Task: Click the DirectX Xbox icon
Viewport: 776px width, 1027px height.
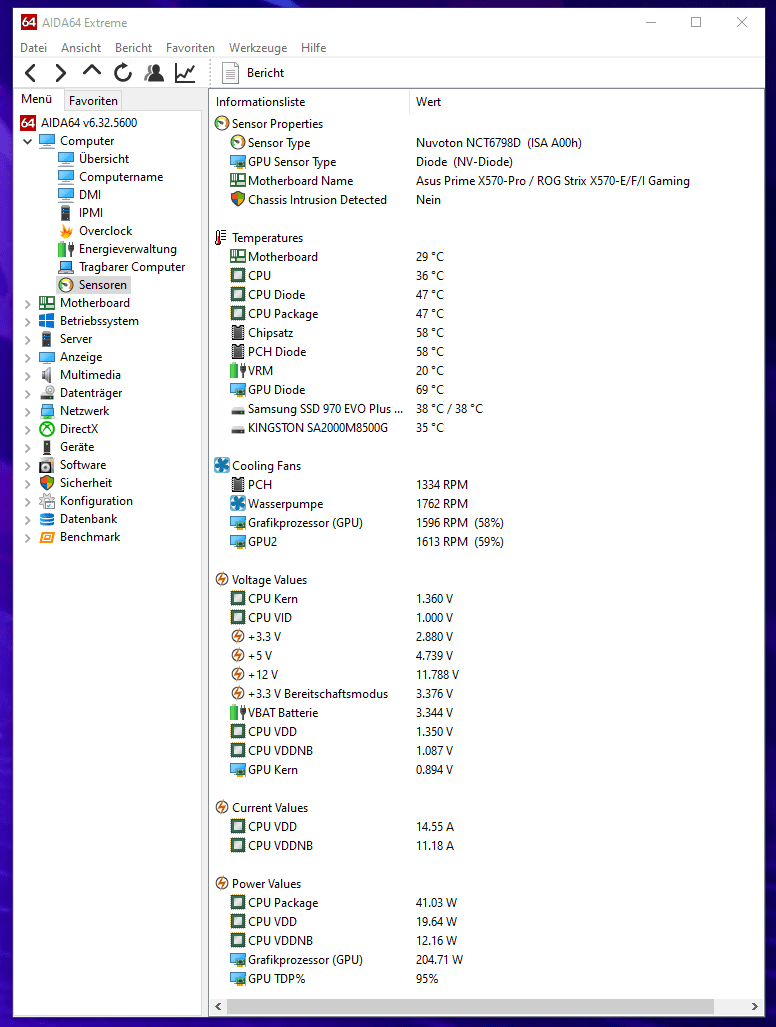Action: (47, 429)
